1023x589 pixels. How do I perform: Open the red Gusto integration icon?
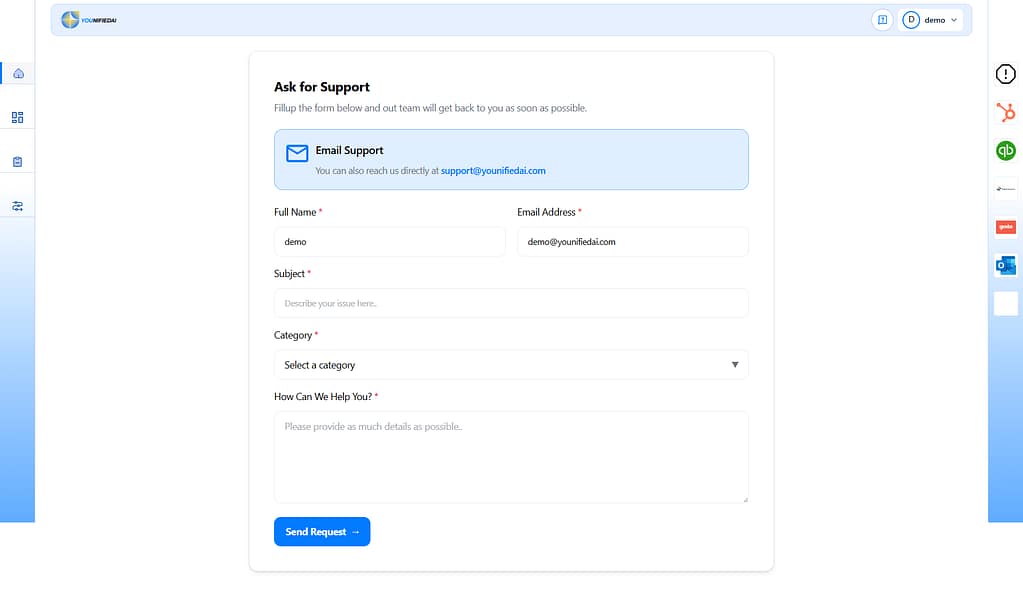1005,227
